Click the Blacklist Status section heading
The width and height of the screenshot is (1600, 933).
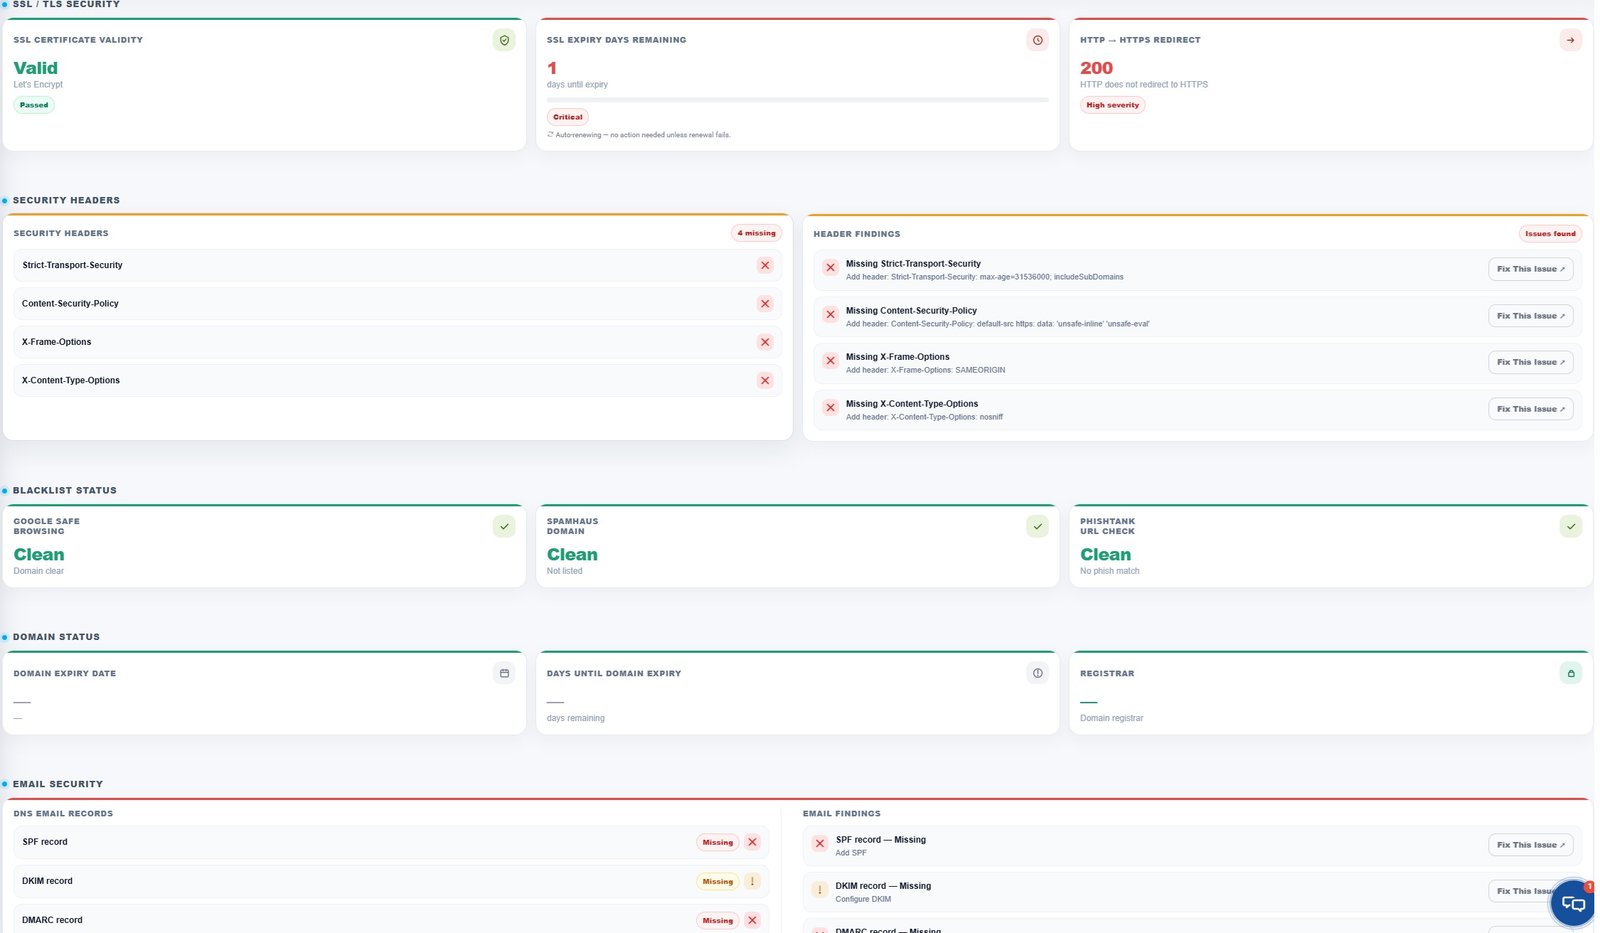[64, 490]
